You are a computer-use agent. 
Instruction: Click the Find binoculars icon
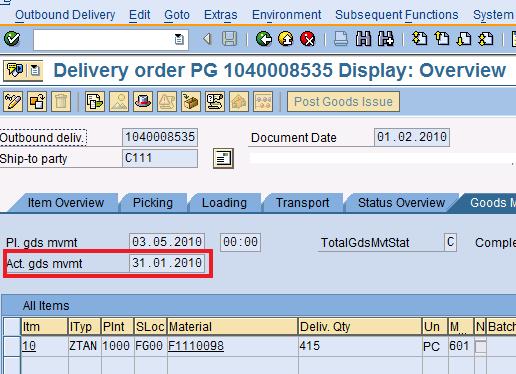coord(363,39)
